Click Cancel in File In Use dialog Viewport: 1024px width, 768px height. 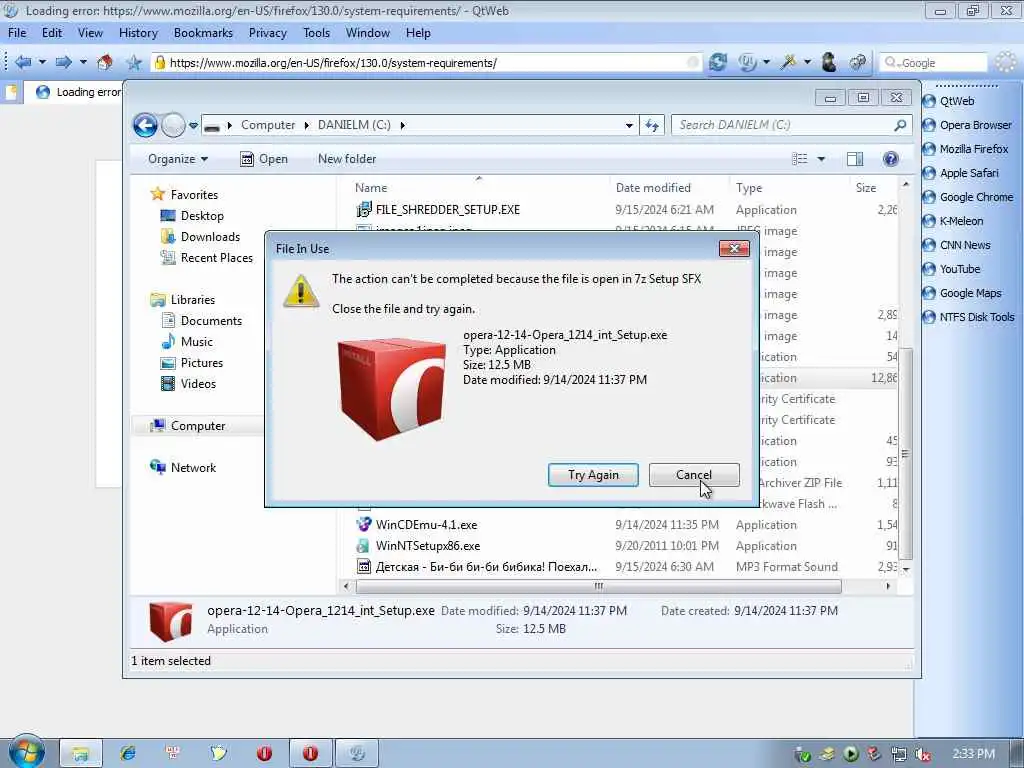[694, 475]
